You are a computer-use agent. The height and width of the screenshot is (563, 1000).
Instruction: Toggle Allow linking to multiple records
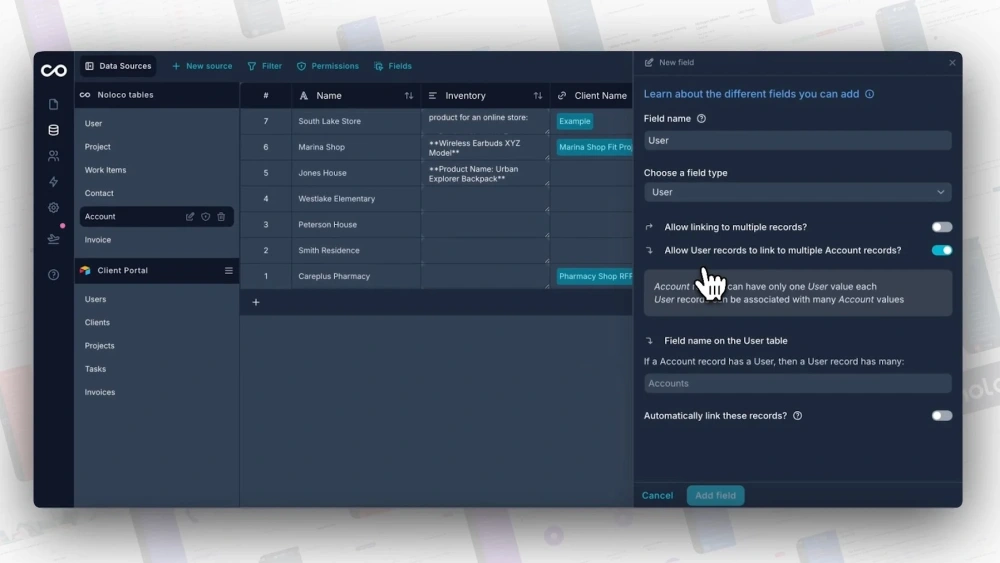pyautogui.click(x=941, y=227)
